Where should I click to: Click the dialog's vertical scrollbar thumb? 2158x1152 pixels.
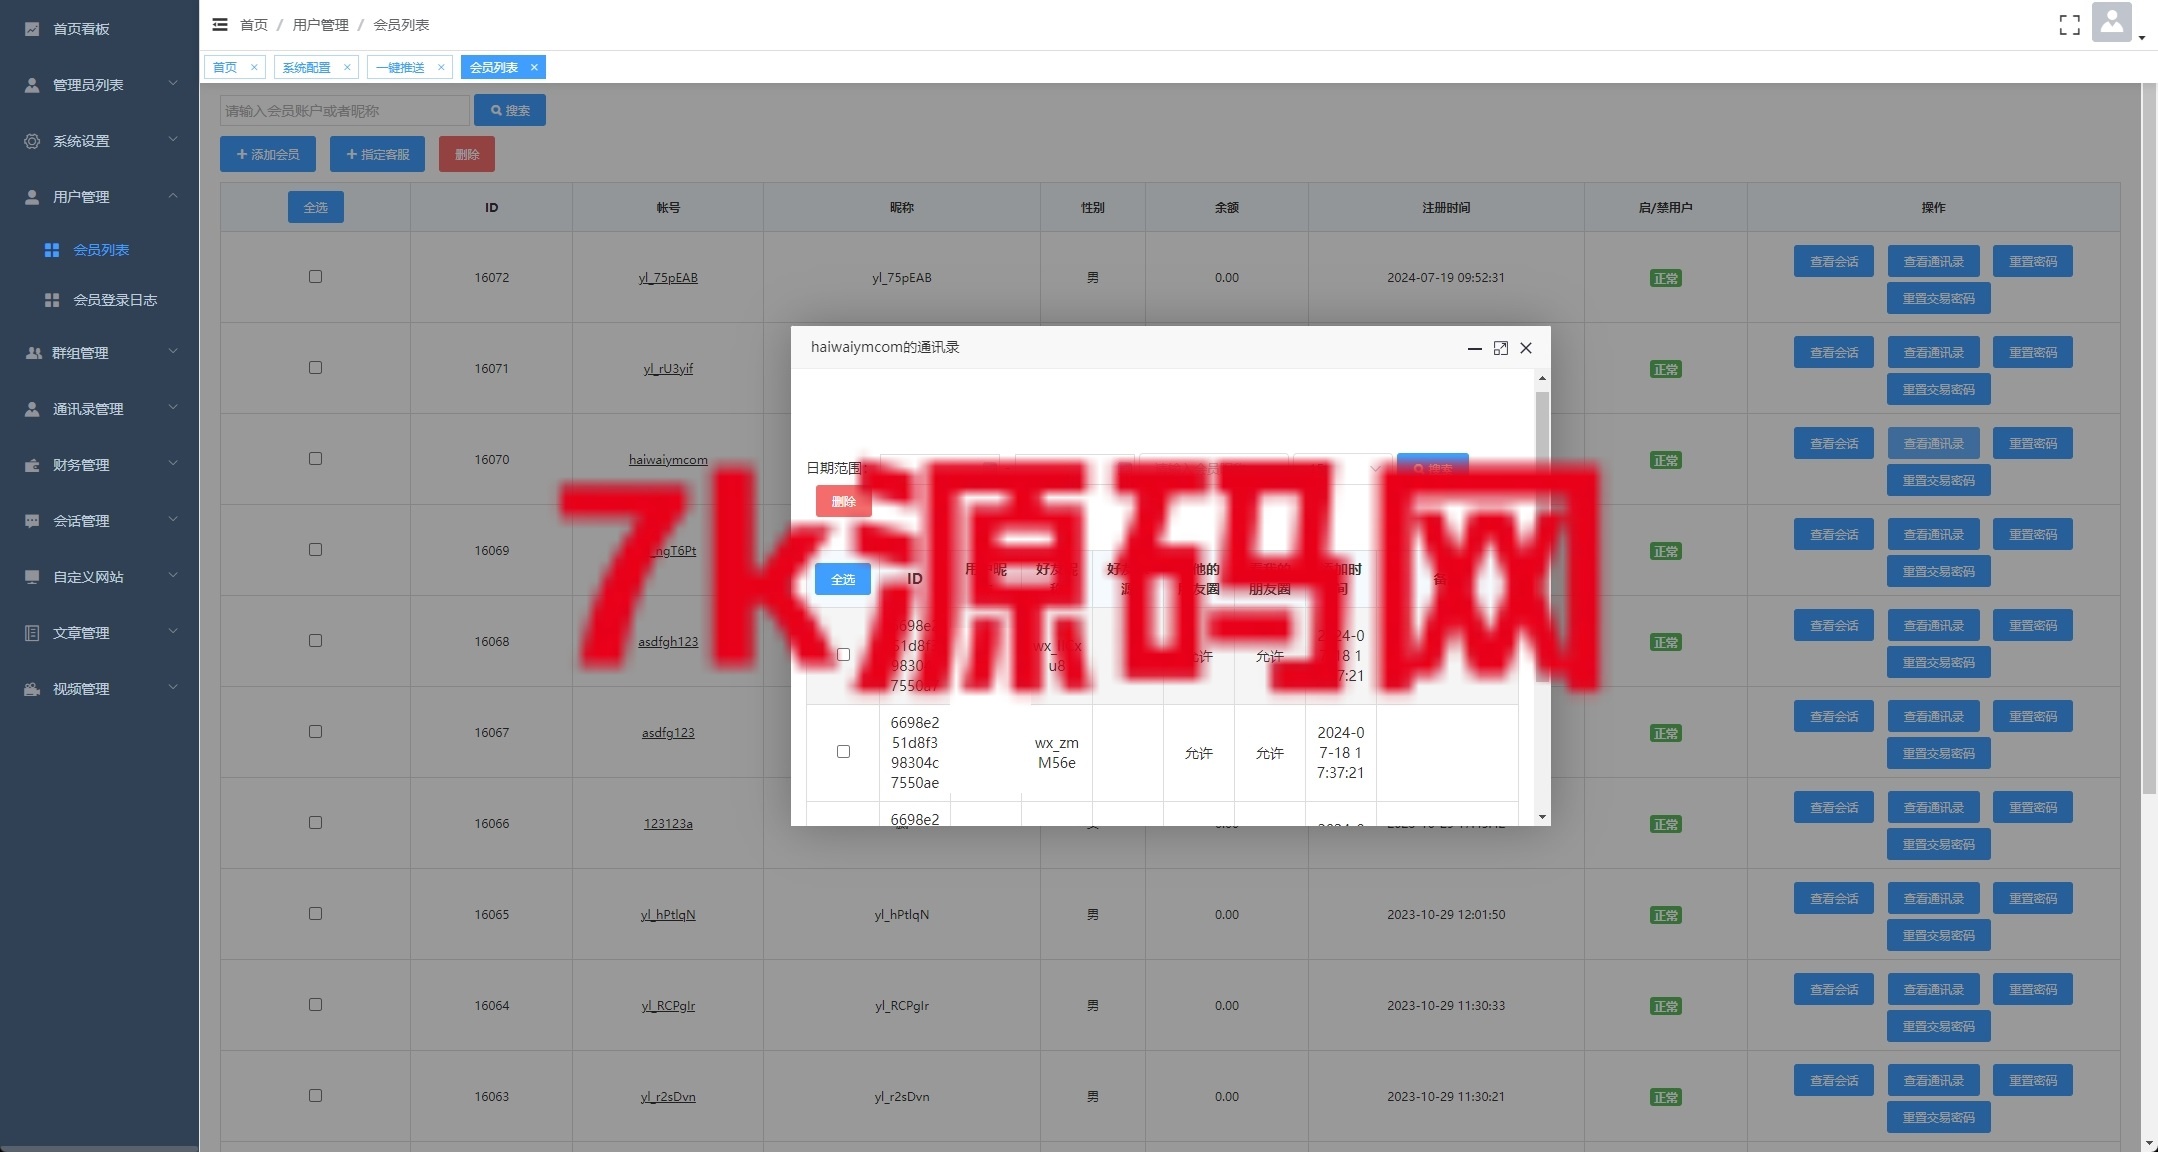[1542, 536]
